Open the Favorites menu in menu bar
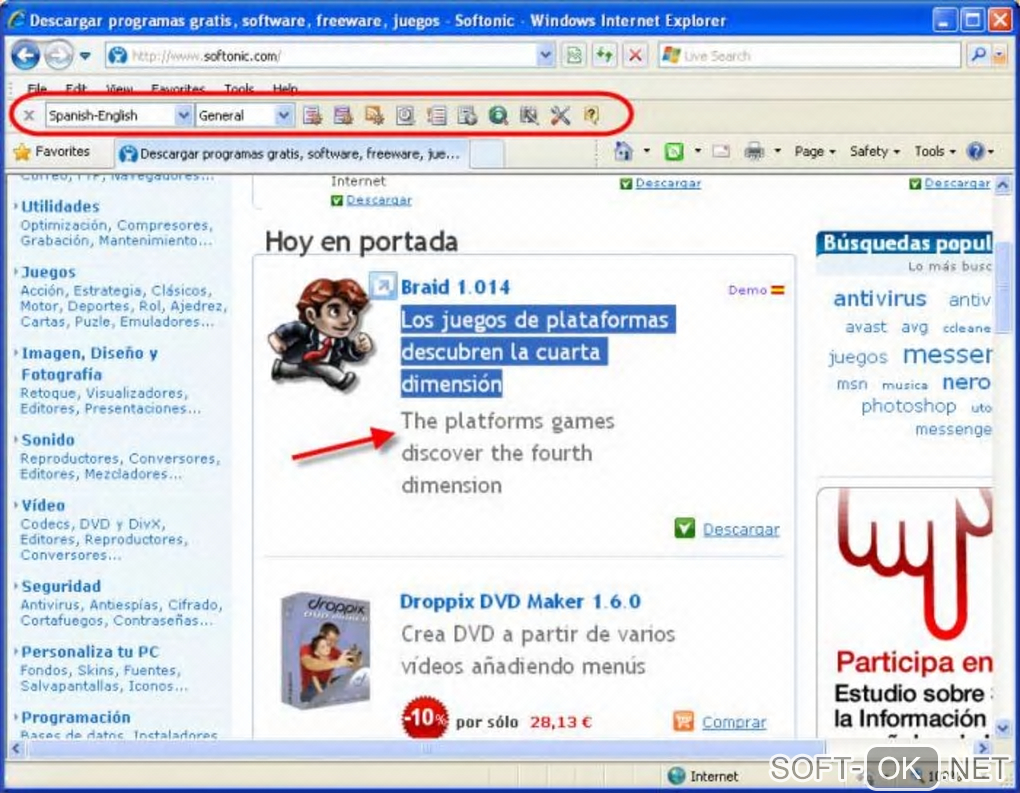Screen dimensions: 1020x793 pos(178,88)
